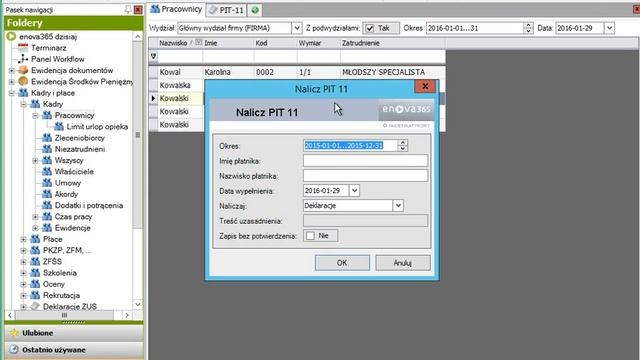Select the Ewidencja dokumentów folder icon
The width and height of the screenshot is (640, 360).
pos(23,70)
